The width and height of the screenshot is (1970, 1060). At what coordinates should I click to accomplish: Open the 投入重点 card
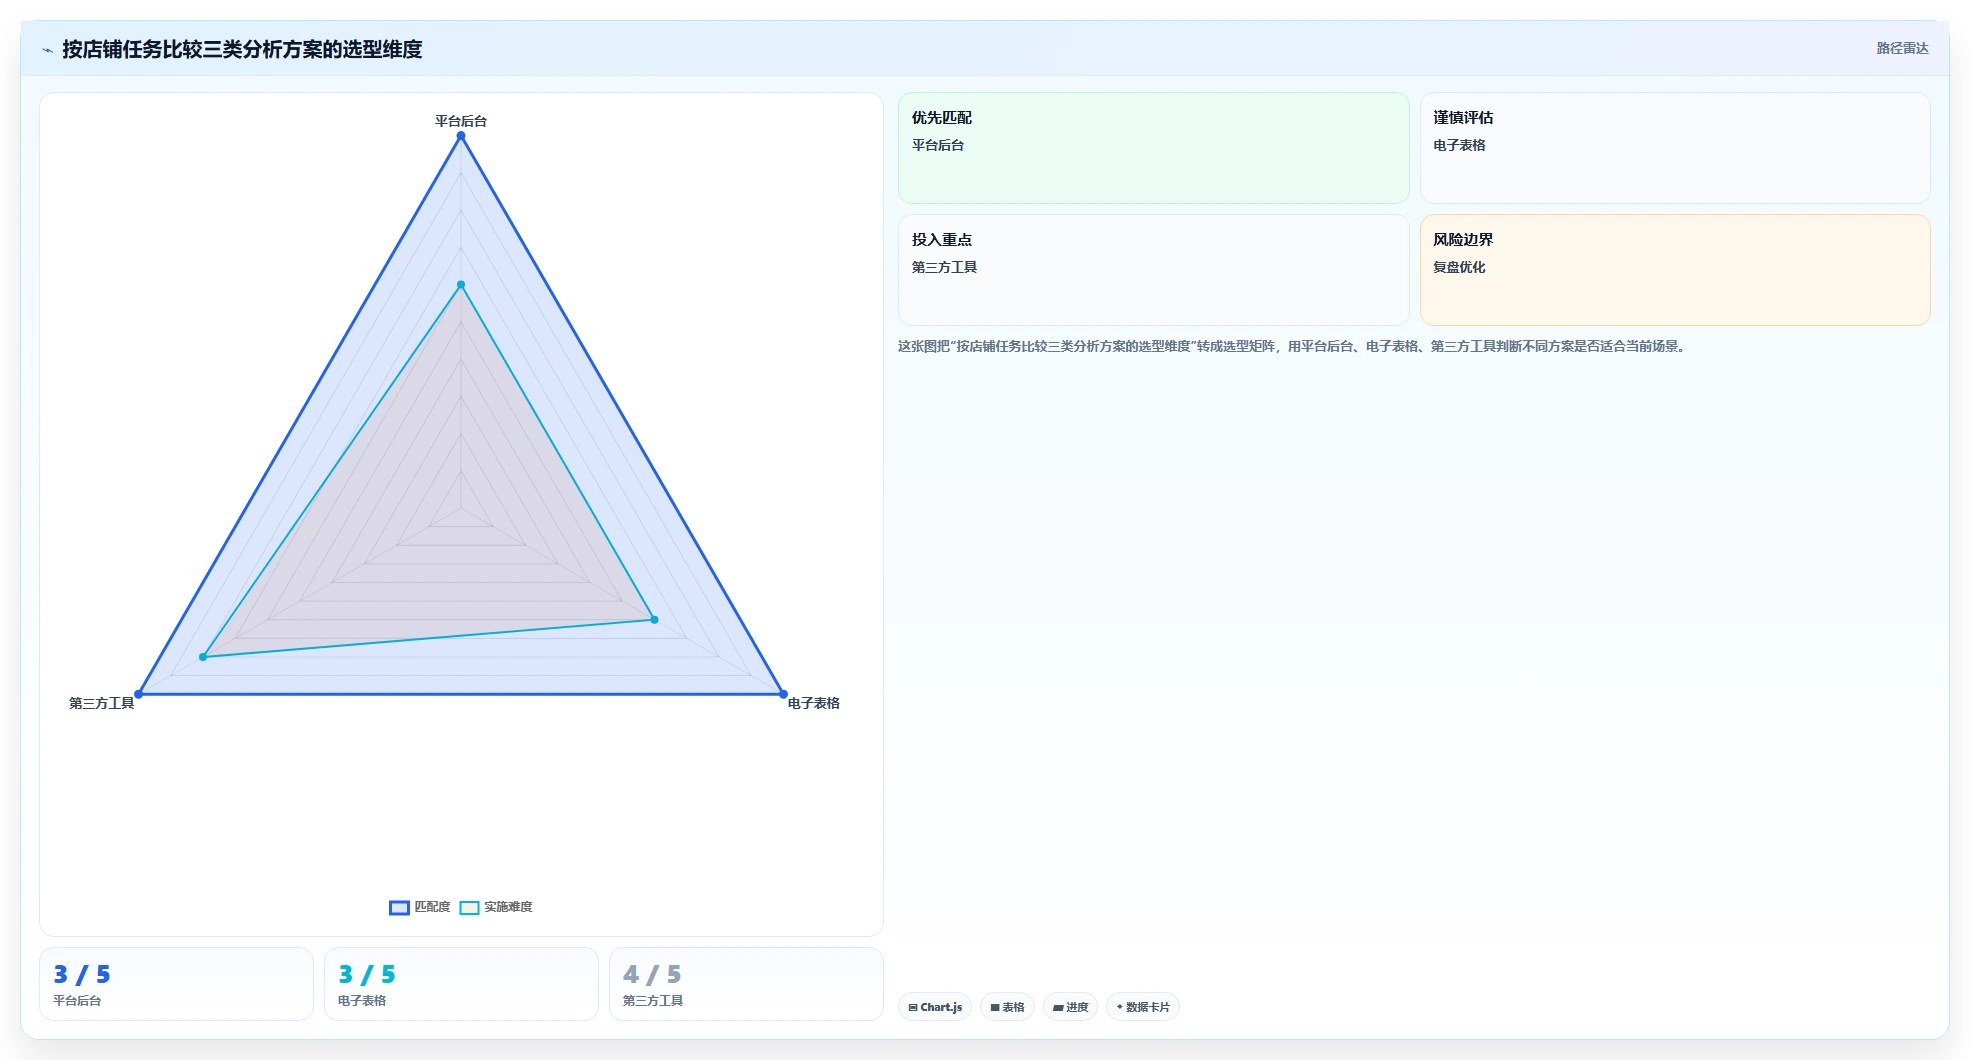click(x=1153, y=270)
